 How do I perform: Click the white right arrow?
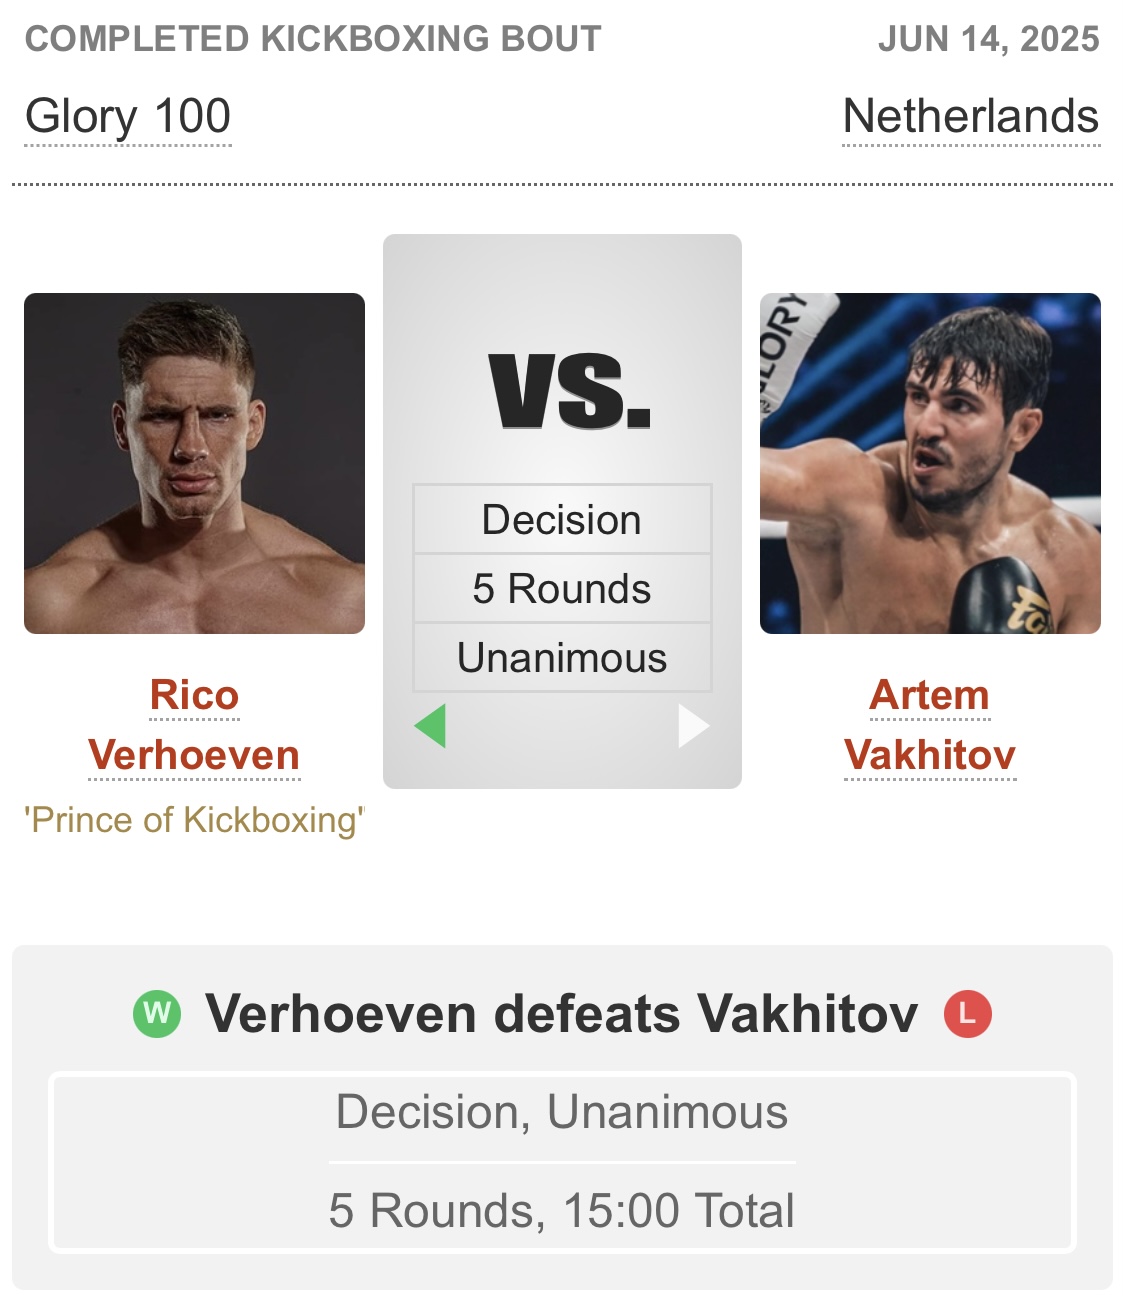coord(692,726)
